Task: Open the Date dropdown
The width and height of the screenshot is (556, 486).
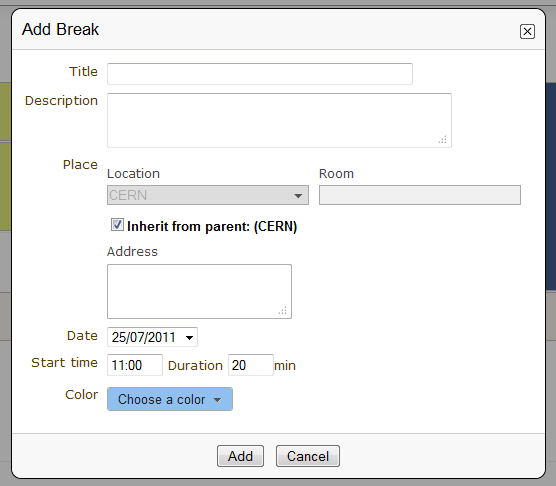Action: click(x=152, y=337)
